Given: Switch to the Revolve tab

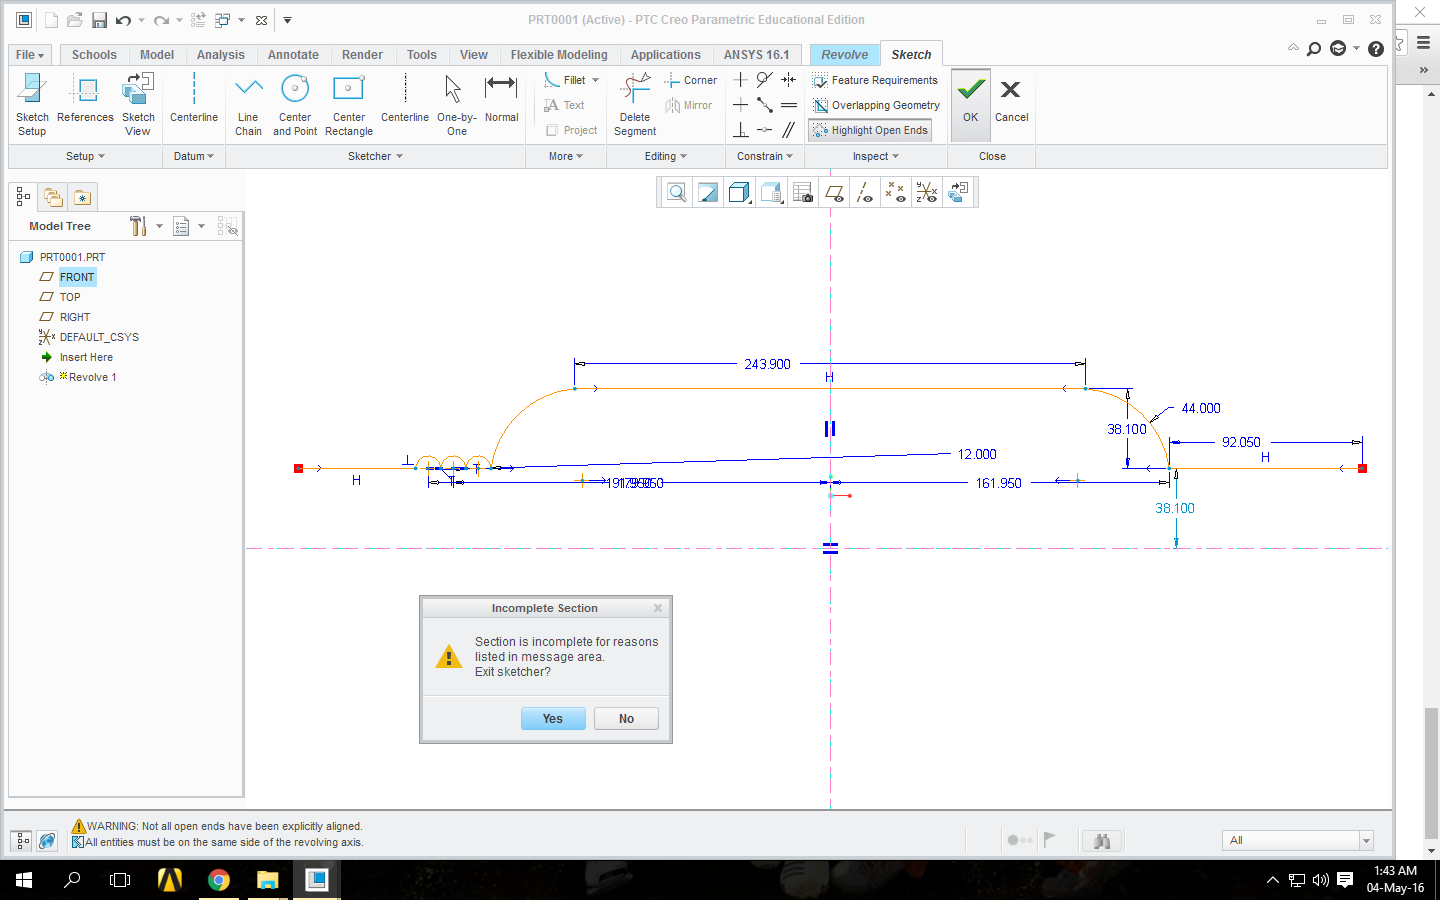Looking at the screenshot, I should (x=845, y=55).
